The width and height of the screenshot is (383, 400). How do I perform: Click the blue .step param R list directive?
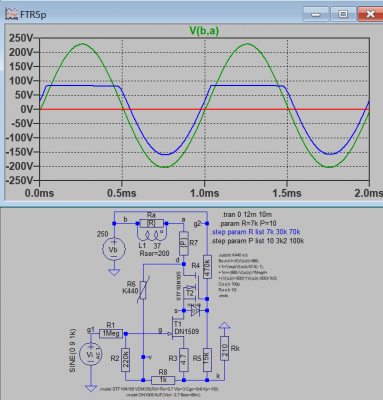coord(256,232)
